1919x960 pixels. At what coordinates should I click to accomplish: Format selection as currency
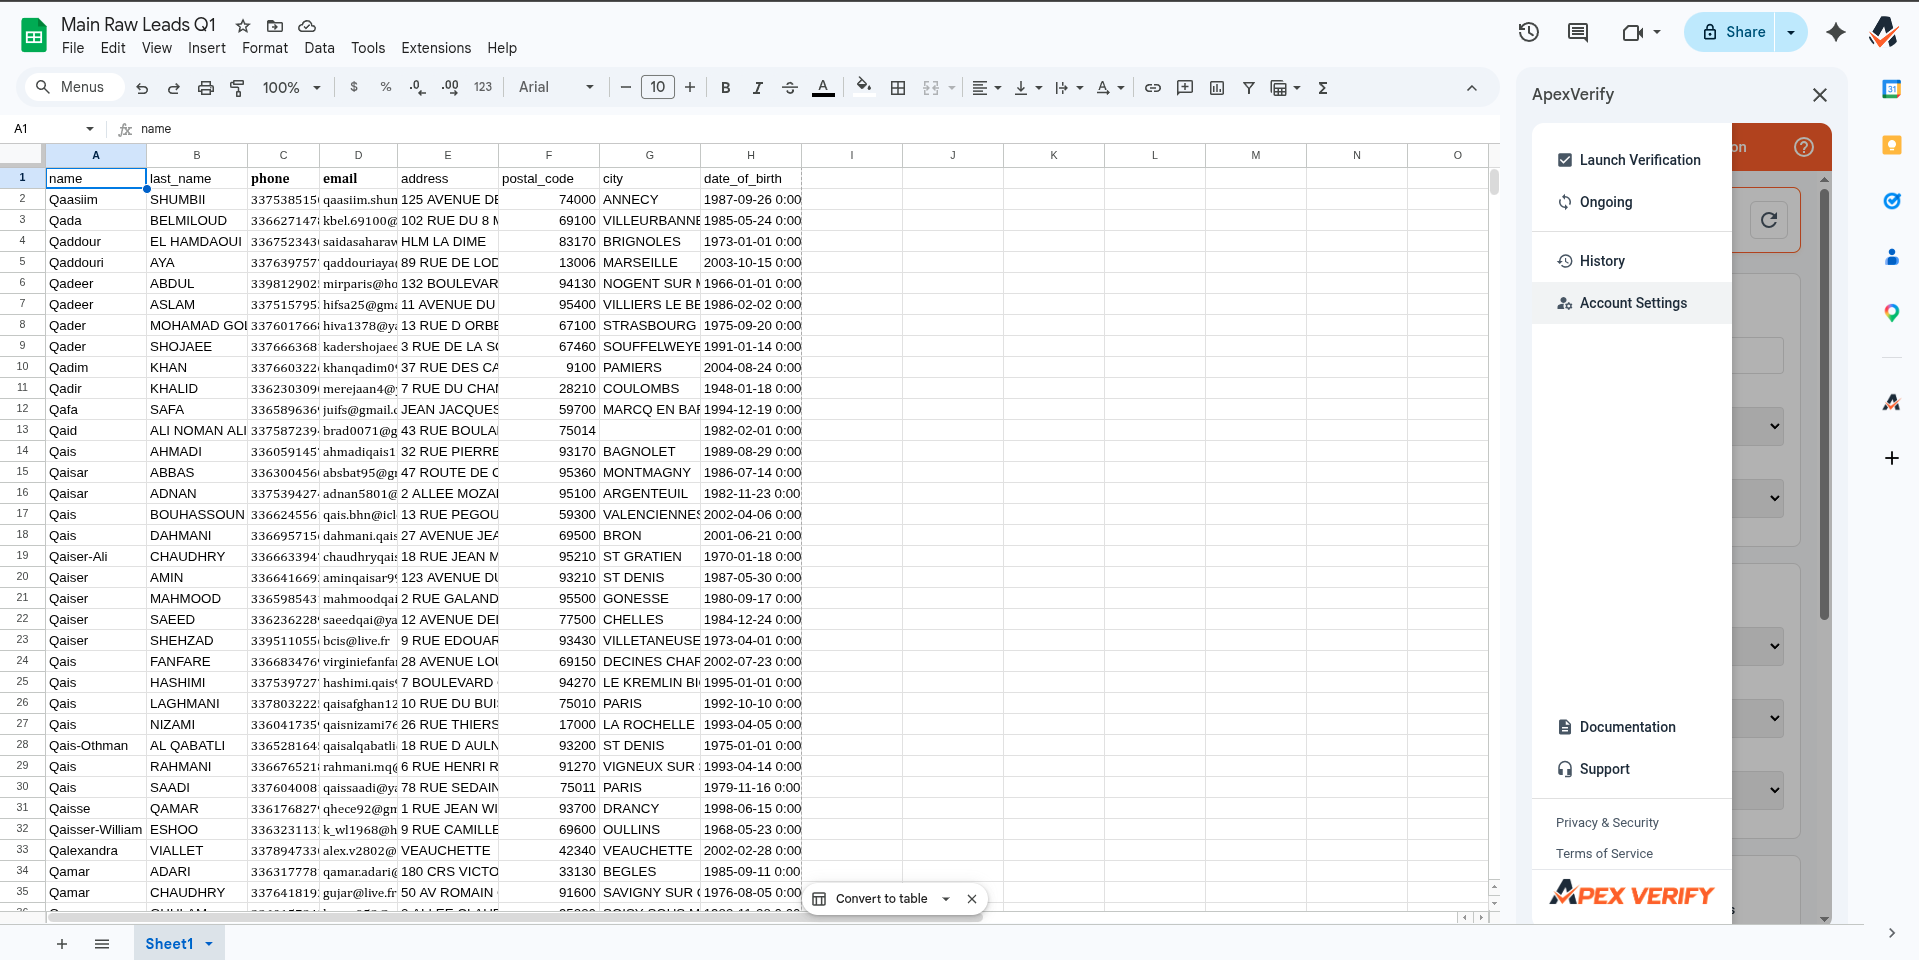click(353, 88)
